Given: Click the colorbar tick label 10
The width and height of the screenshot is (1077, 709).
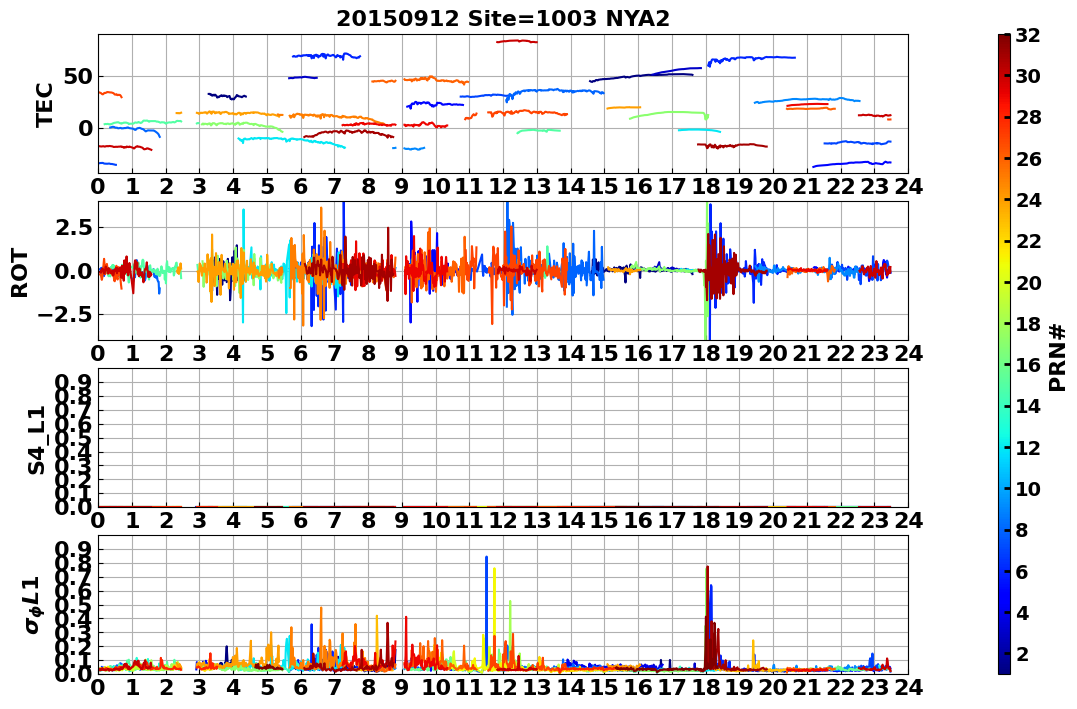Looking at the screenshot, I should (1028, 488).
